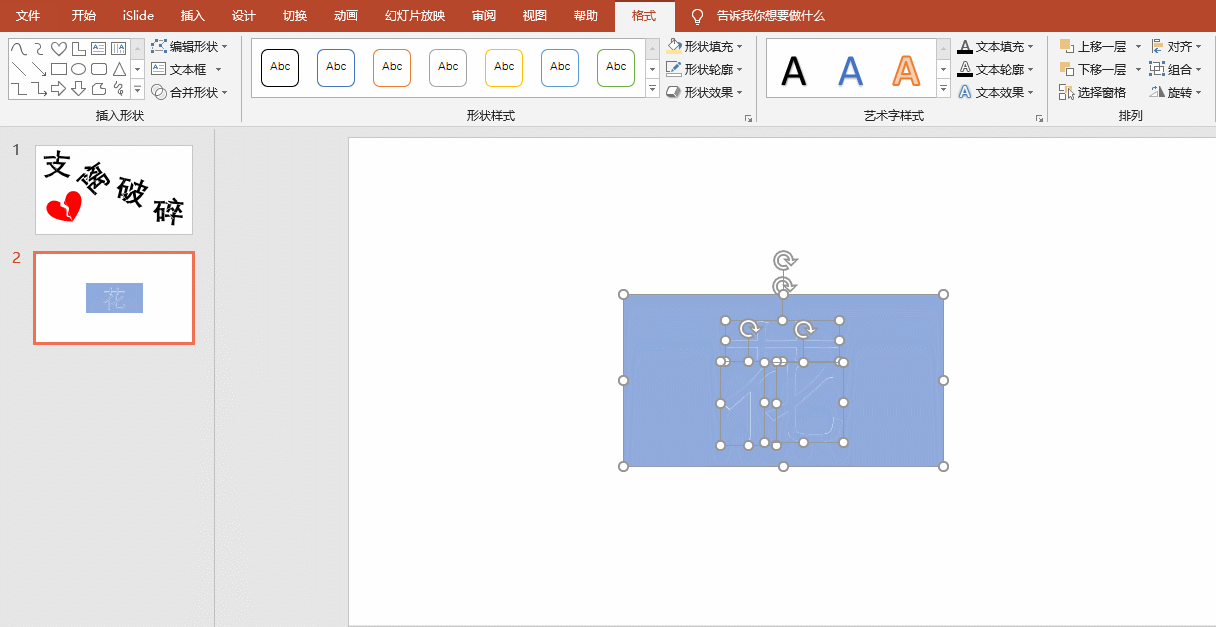Select the down block arrow shape
Viewport: 1216px width, 627px height.
click(x=79, y=89)
